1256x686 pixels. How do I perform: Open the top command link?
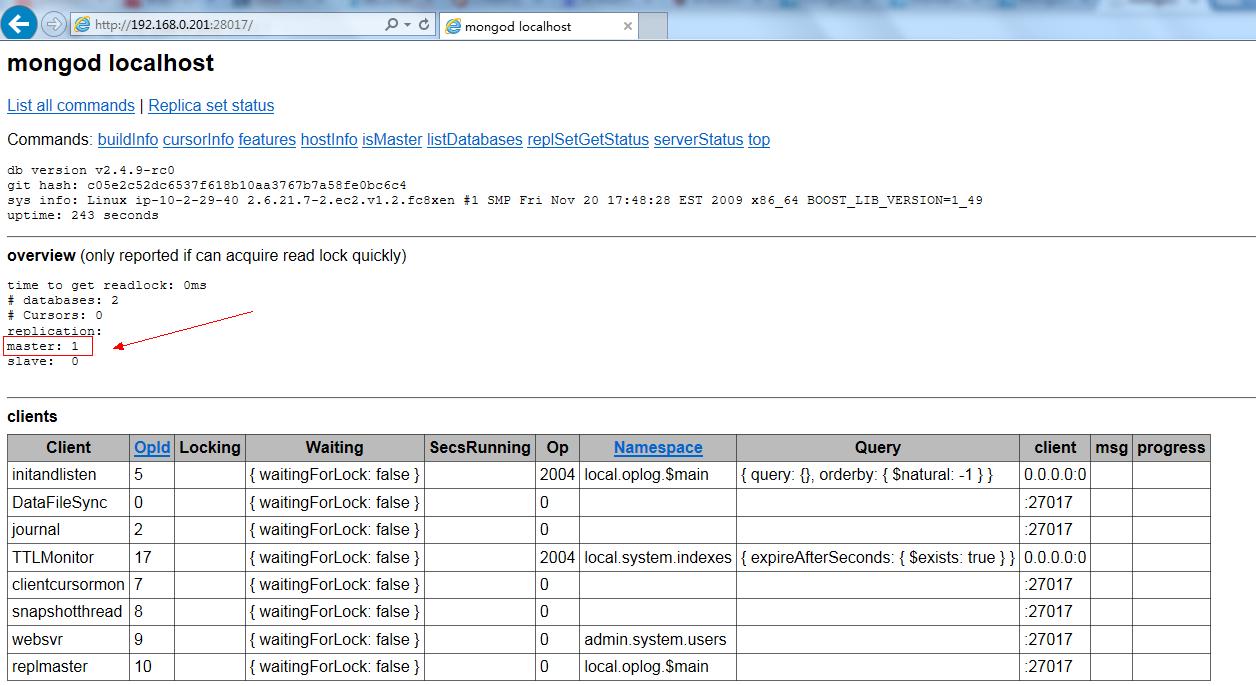759,139
